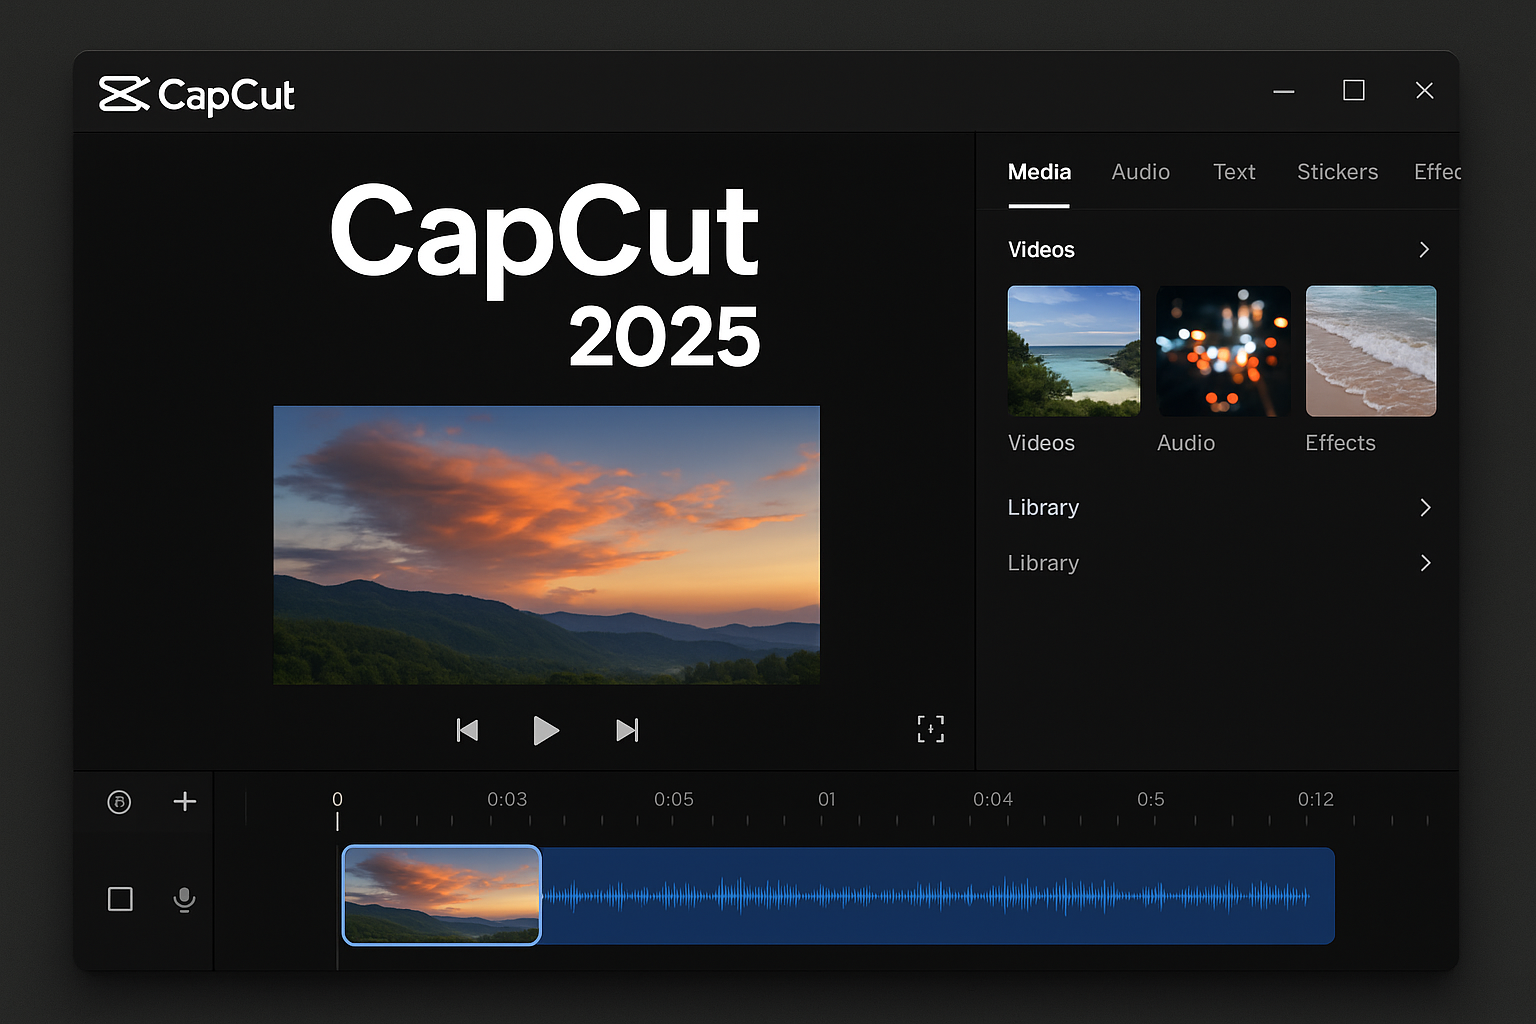Play the video preview
1536x1024 pixels.
546,730
